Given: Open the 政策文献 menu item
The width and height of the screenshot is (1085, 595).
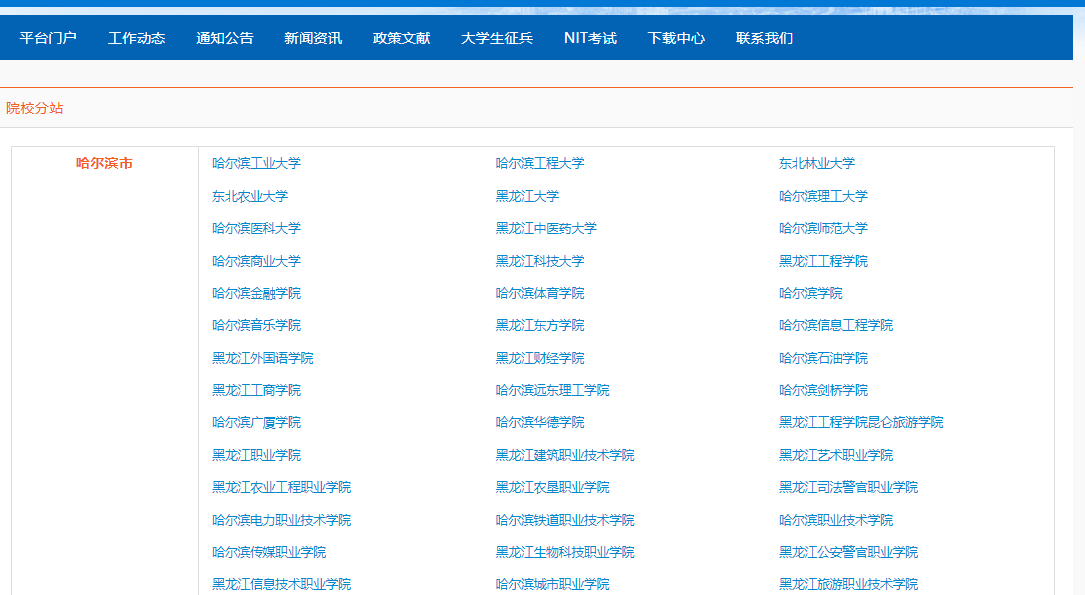Looking at the screenshot, I should click(x=401, y=38).
